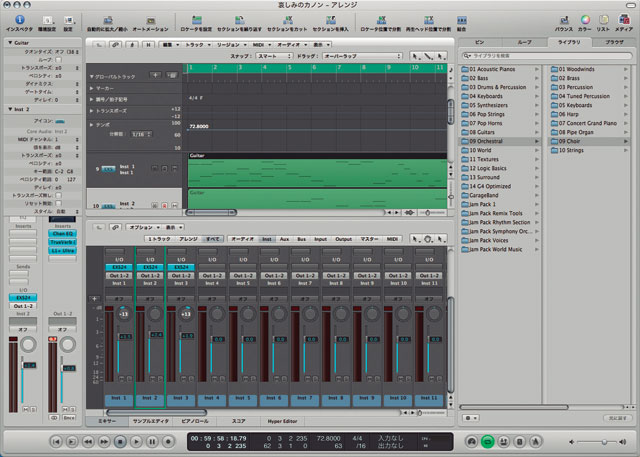
Task: Open the Lists (リスト) toolbar icon
Action: [x=603, y=20]
